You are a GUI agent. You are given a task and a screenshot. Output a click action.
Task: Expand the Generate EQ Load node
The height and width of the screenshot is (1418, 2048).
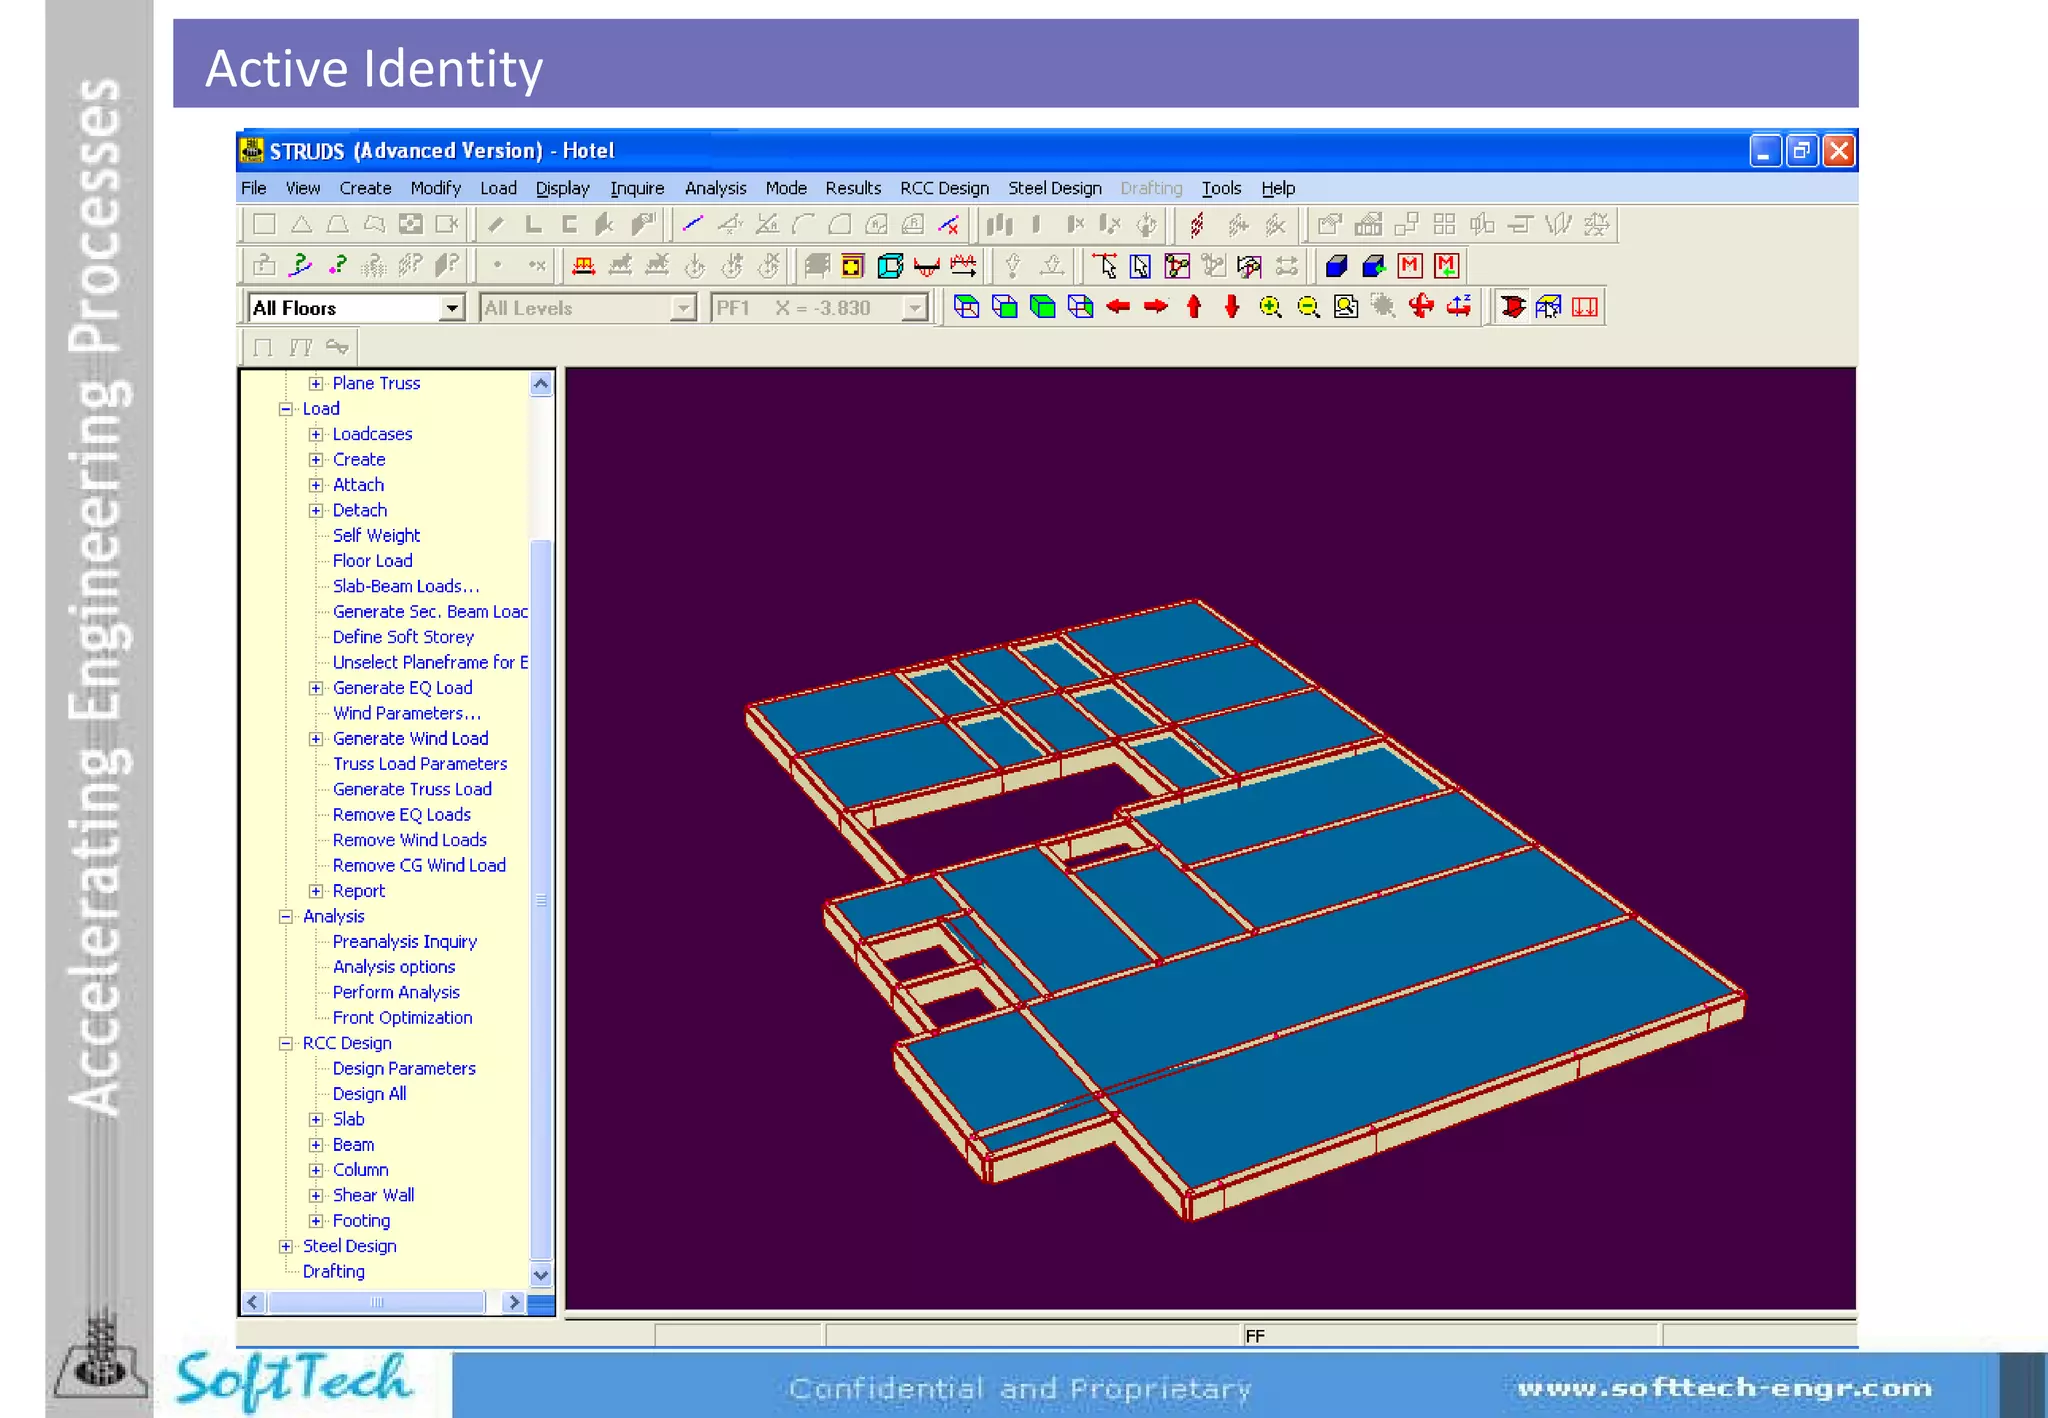(x=316, y=688)
